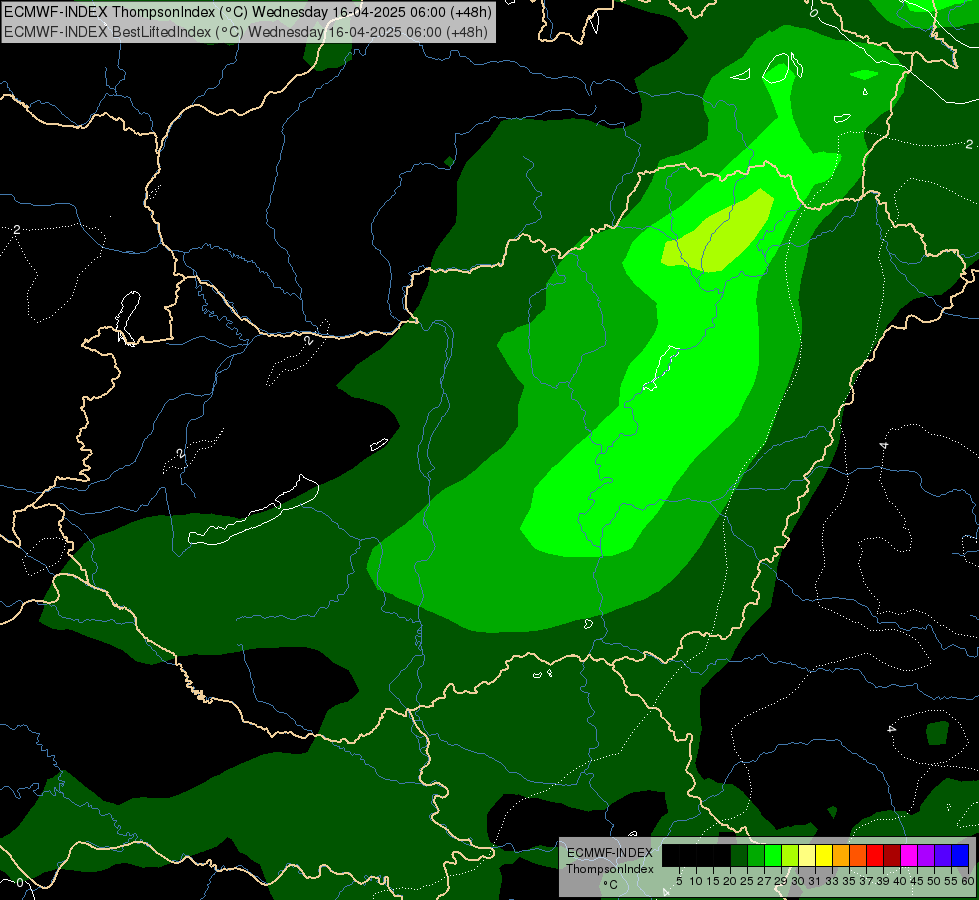The width and height of the screenshot is (979, 900).
Task: Select the magenta 40–45 legend swatch
Action: pyautogui.click(x=910, y=855)
